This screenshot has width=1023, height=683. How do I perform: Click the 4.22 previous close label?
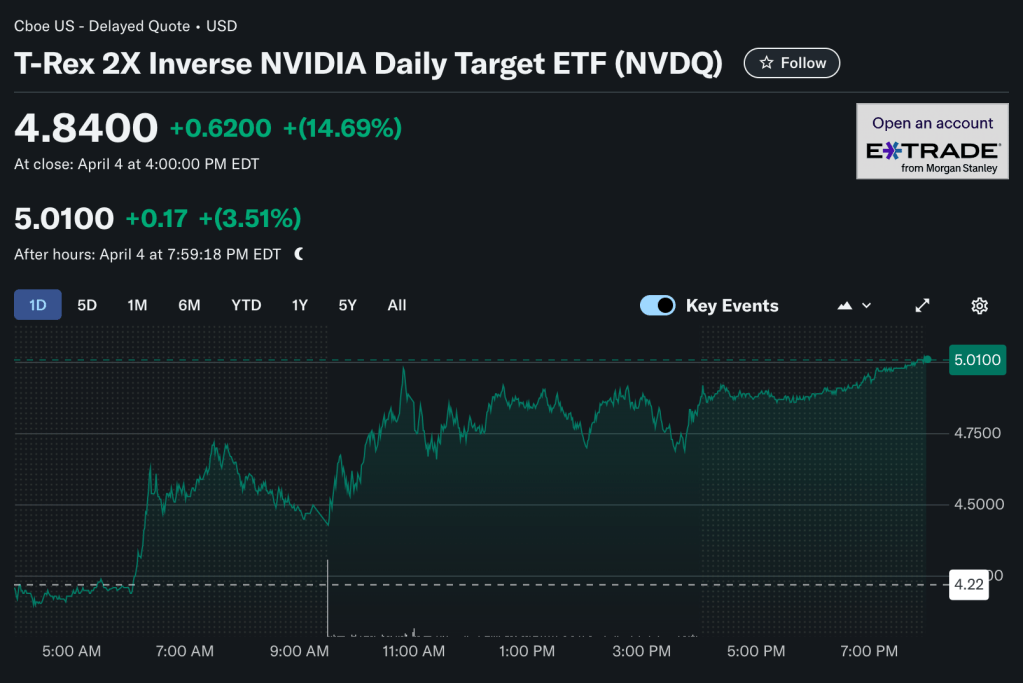968,585
